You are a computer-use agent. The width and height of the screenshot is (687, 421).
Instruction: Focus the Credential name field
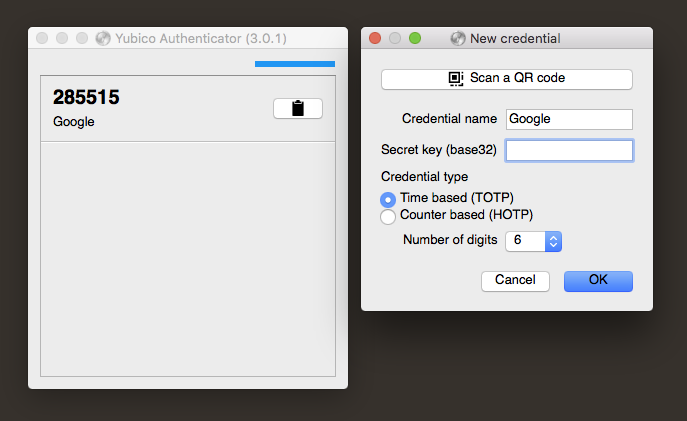(569, 119)
